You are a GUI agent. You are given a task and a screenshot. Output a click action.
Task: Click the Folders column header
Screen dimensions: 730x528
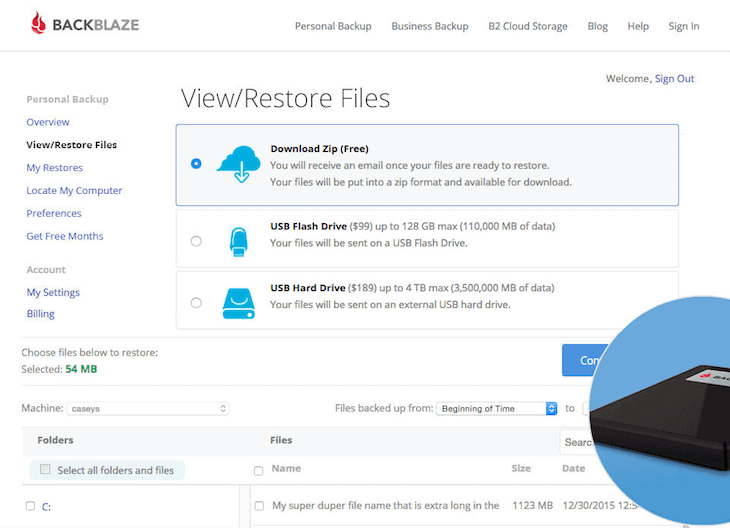click(55, 440)
